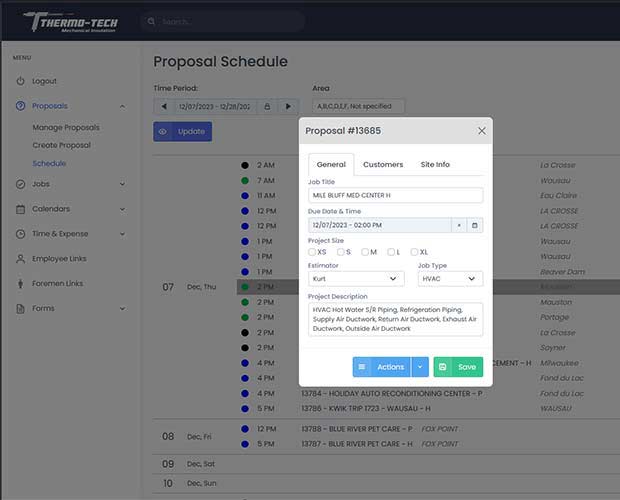Open the Actions split dropdown arrow
This screenshot has height=500, width=620.
[x=420, y=367]
